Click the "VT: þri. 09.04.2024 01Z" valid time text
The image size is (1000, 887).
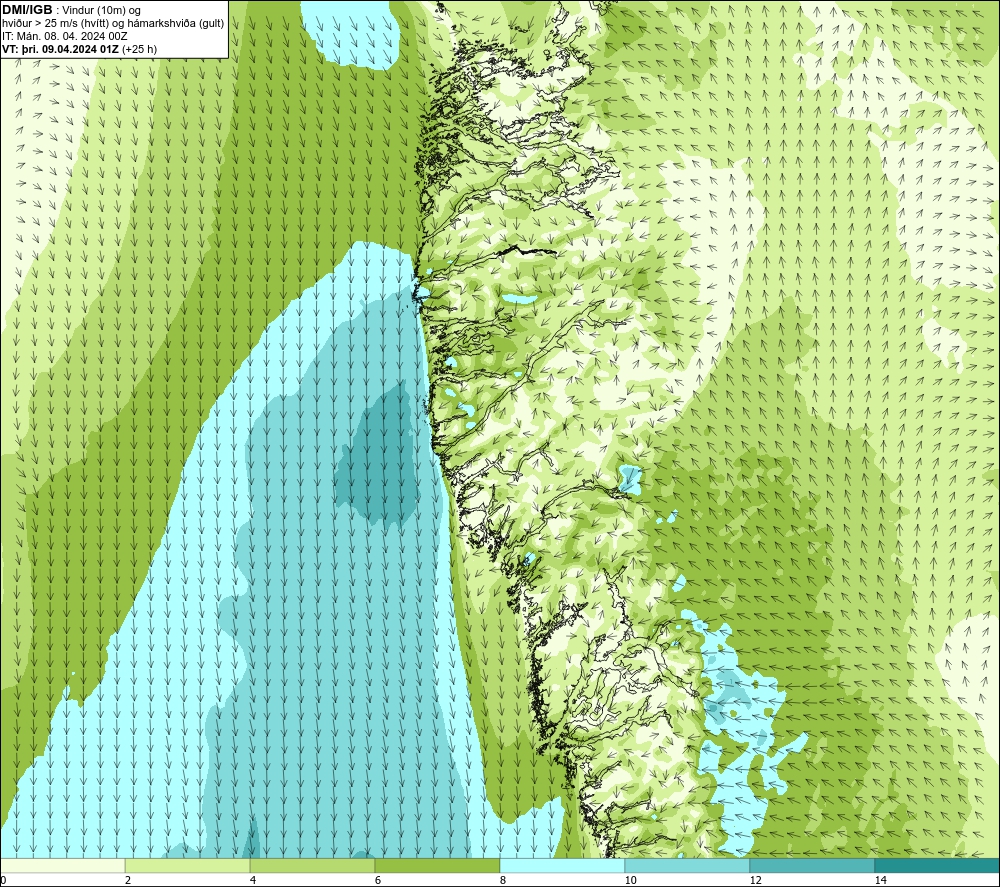61,48
